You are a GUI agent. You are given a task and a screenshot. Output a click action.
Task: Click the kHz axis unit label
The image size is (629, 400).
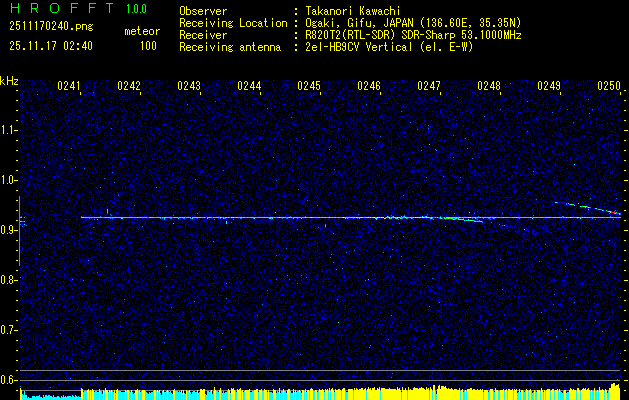9,80
